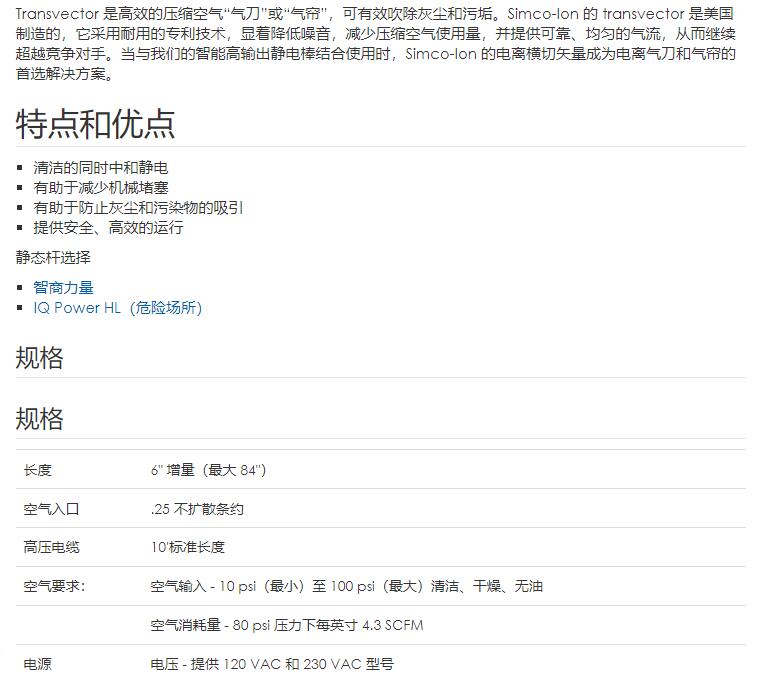Image resolution: width=780 pixels, height=684 pixels.
Task: Select the Transvector intro paragraph text
Action: [376, 44]
